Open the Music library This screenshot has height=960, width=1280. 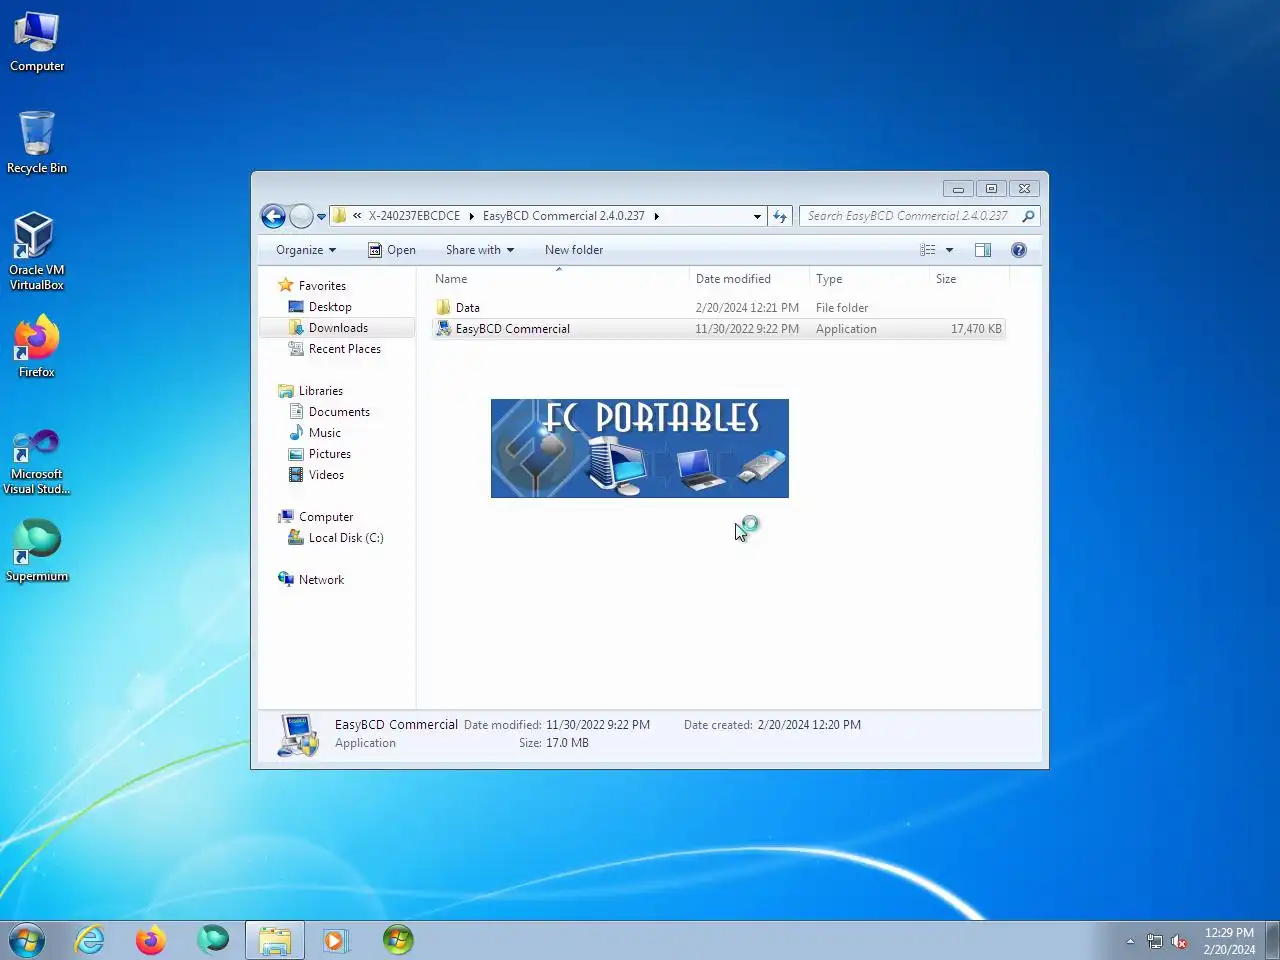(x=324, y=433)
